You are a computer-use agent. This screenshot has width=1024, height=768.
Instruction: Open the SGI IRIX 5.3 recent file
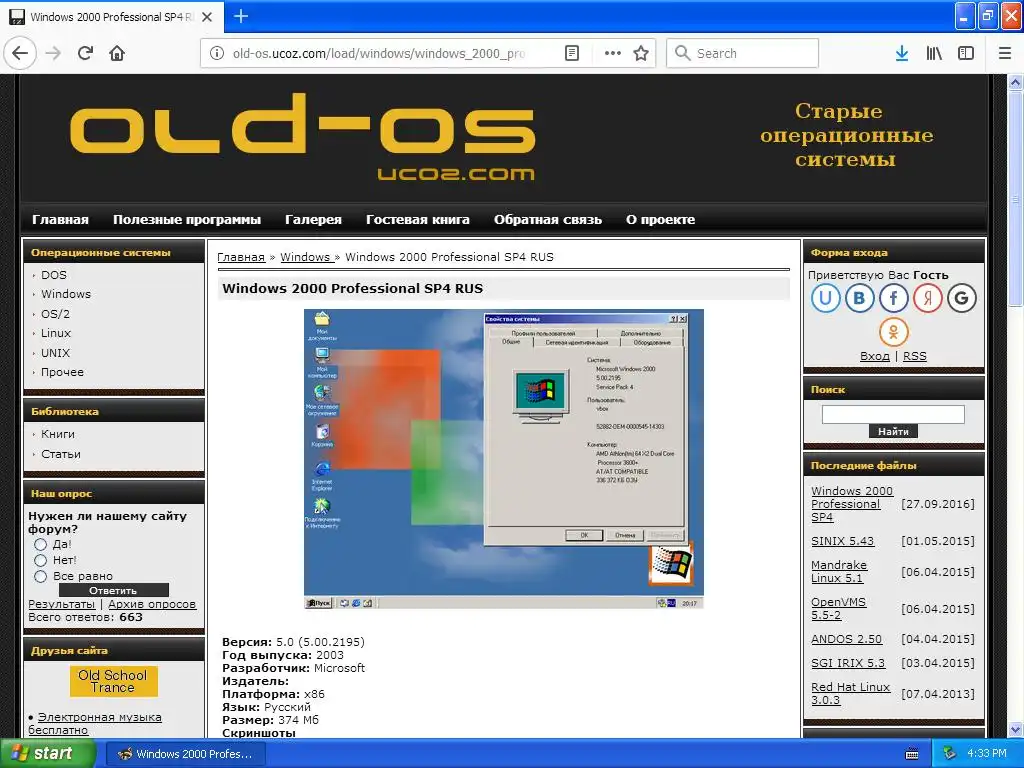click(x=848, y=664)
